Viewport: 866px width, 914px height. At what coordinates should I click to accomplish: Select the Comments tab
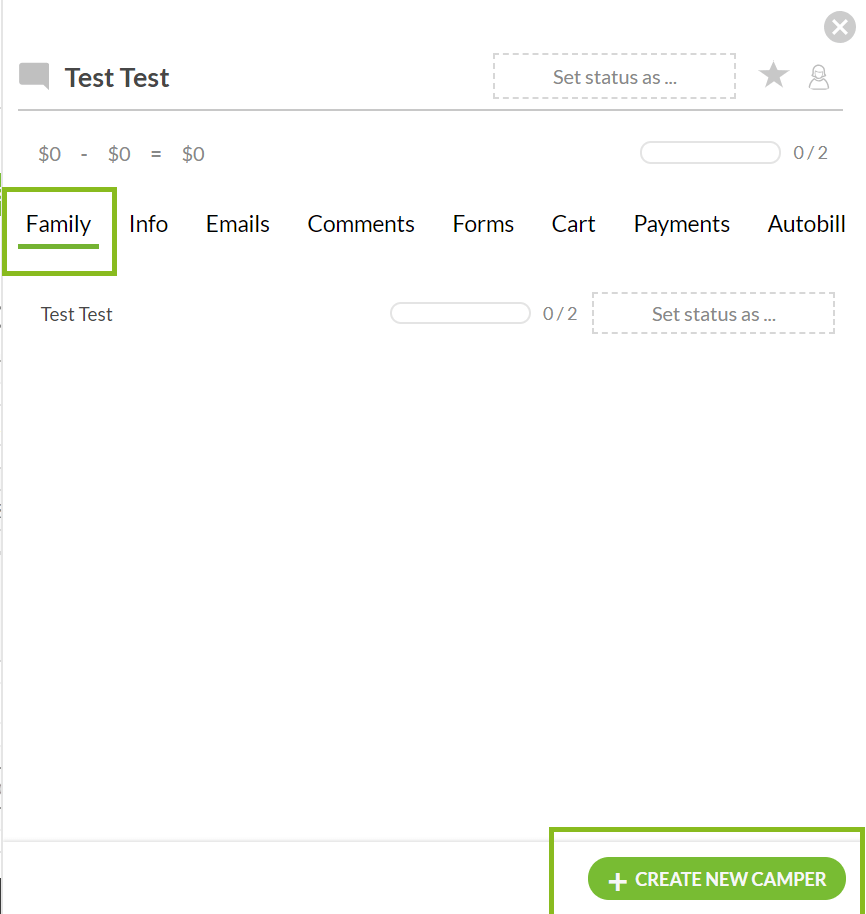coord(361,224)
